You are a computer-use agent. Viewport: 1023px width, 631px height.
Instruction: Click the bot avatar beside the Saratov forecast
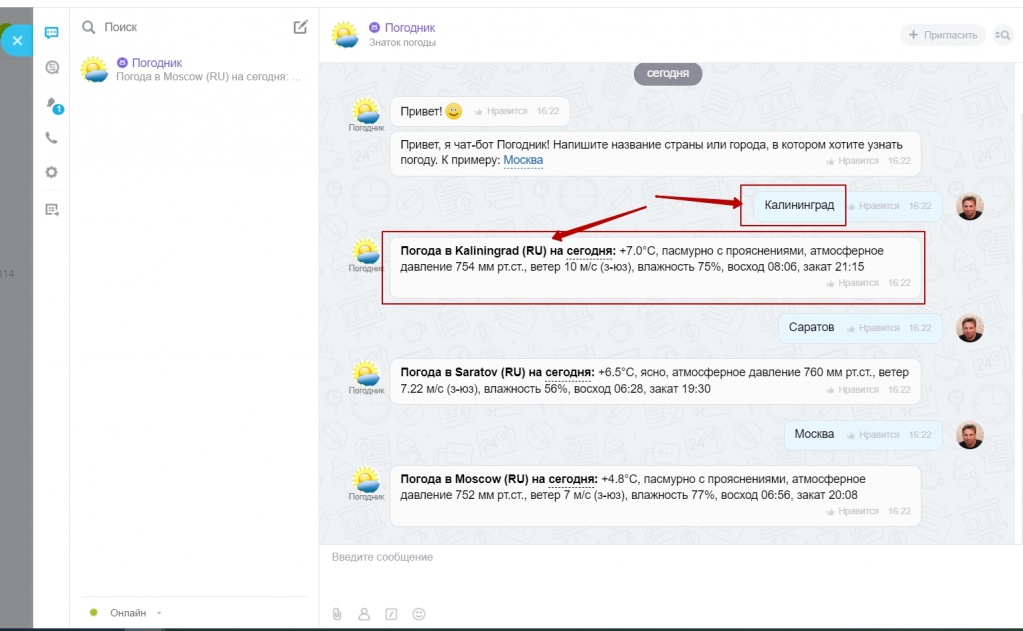pos(366,373)
